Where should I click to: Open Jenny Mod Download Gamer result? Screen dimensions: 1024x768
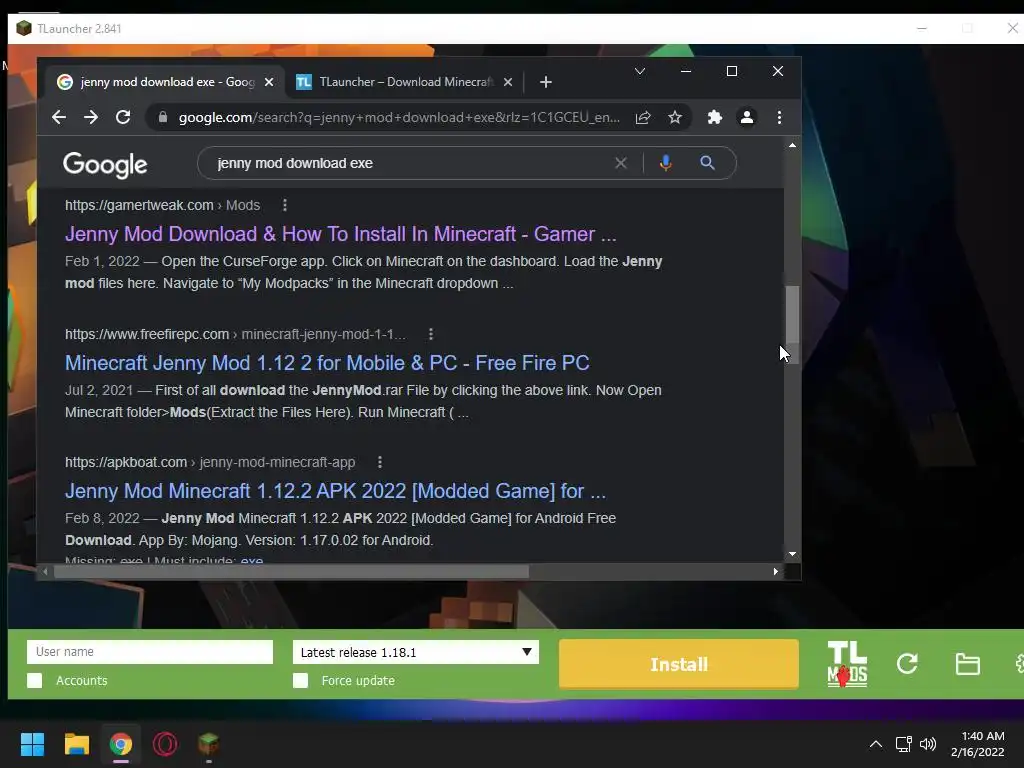click(x=340, y=234)
